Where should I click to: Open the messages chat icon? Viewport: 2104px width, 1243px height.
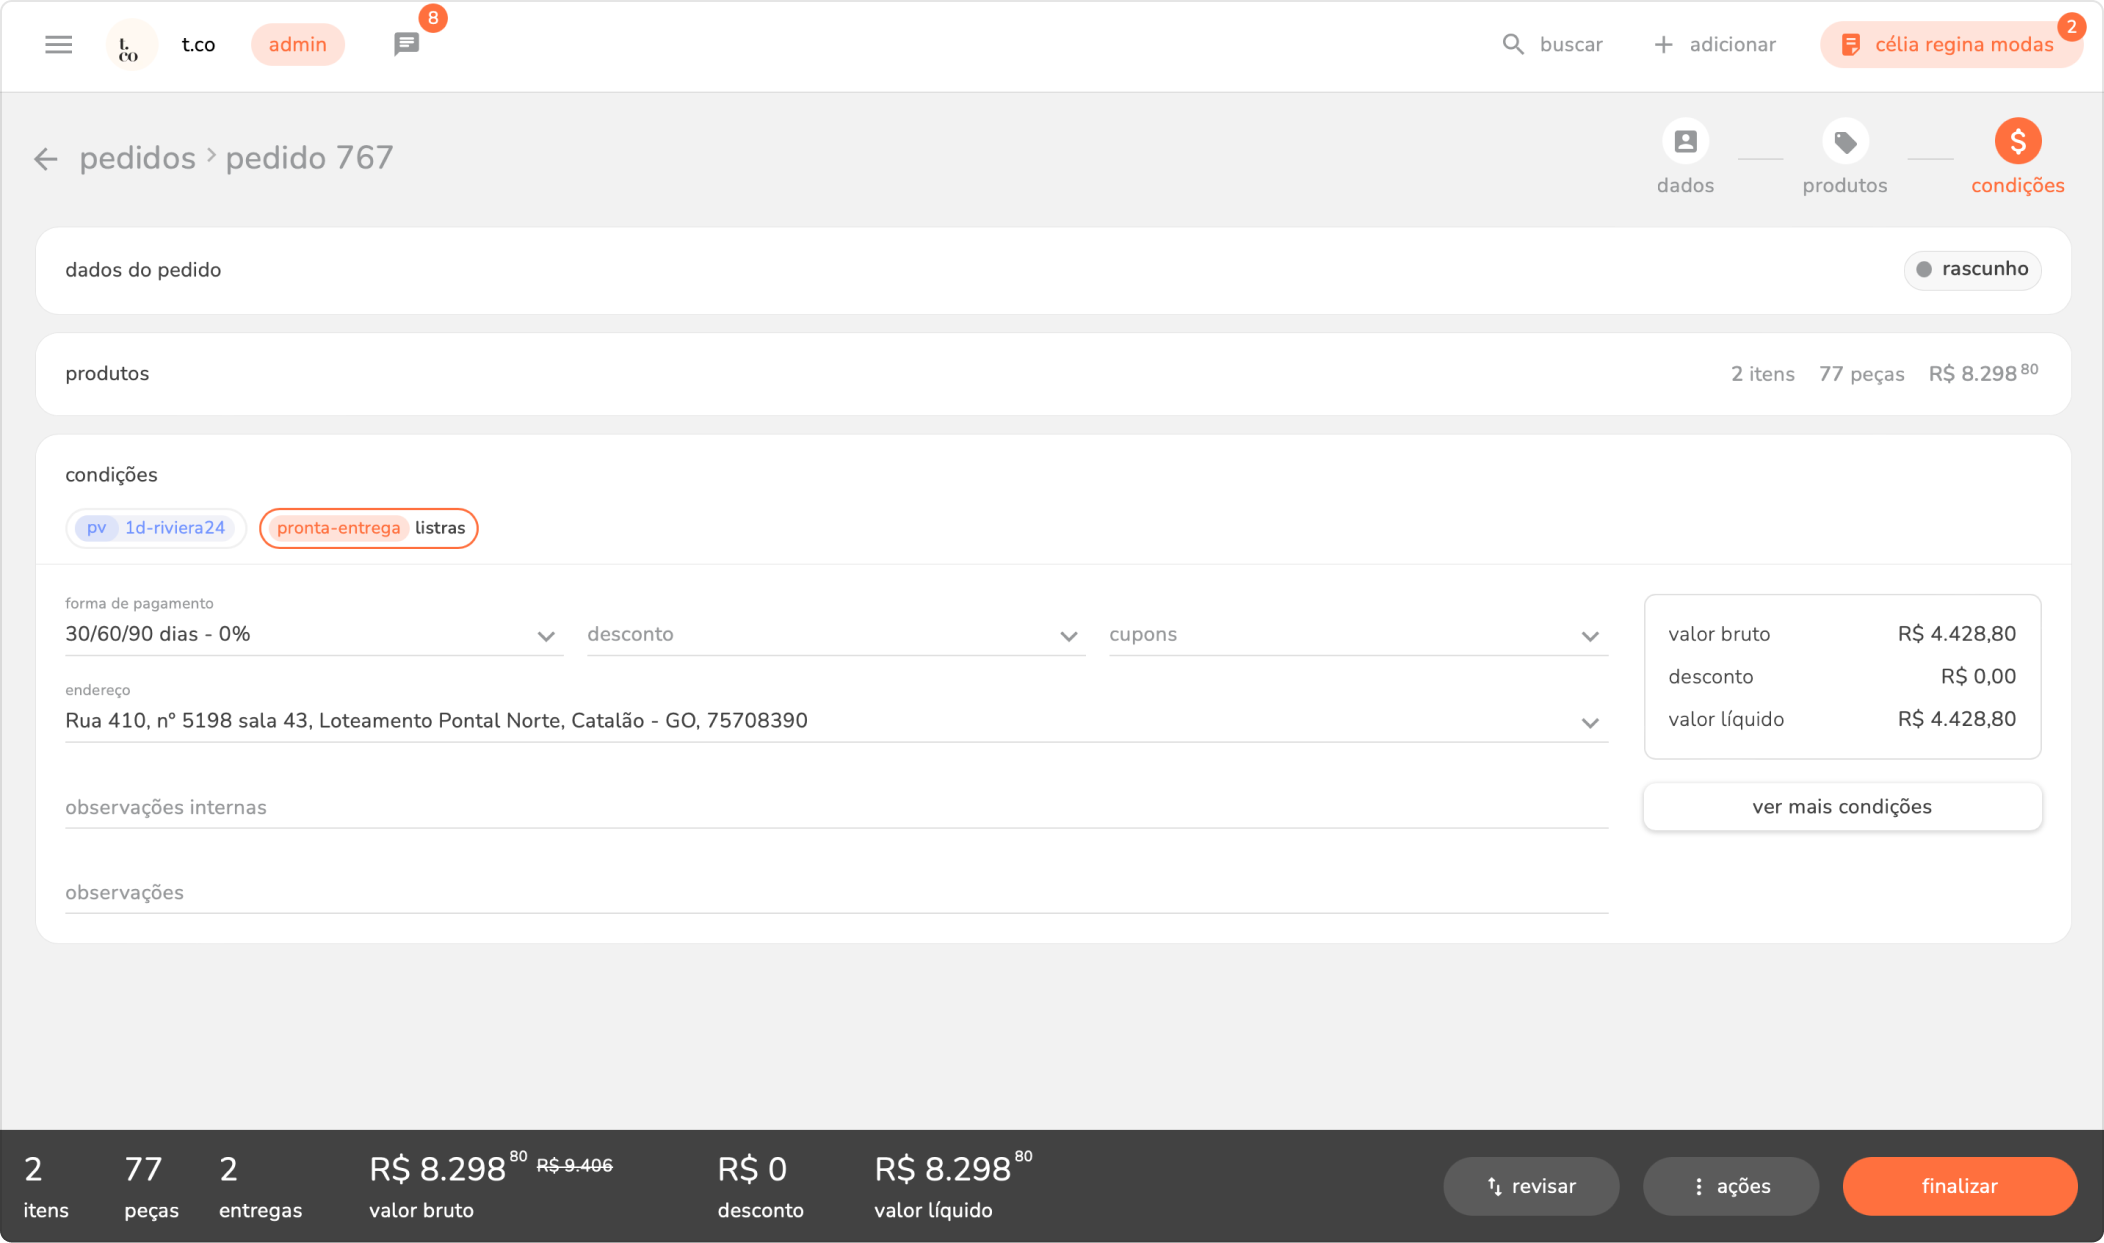click(x=406, y=45)
